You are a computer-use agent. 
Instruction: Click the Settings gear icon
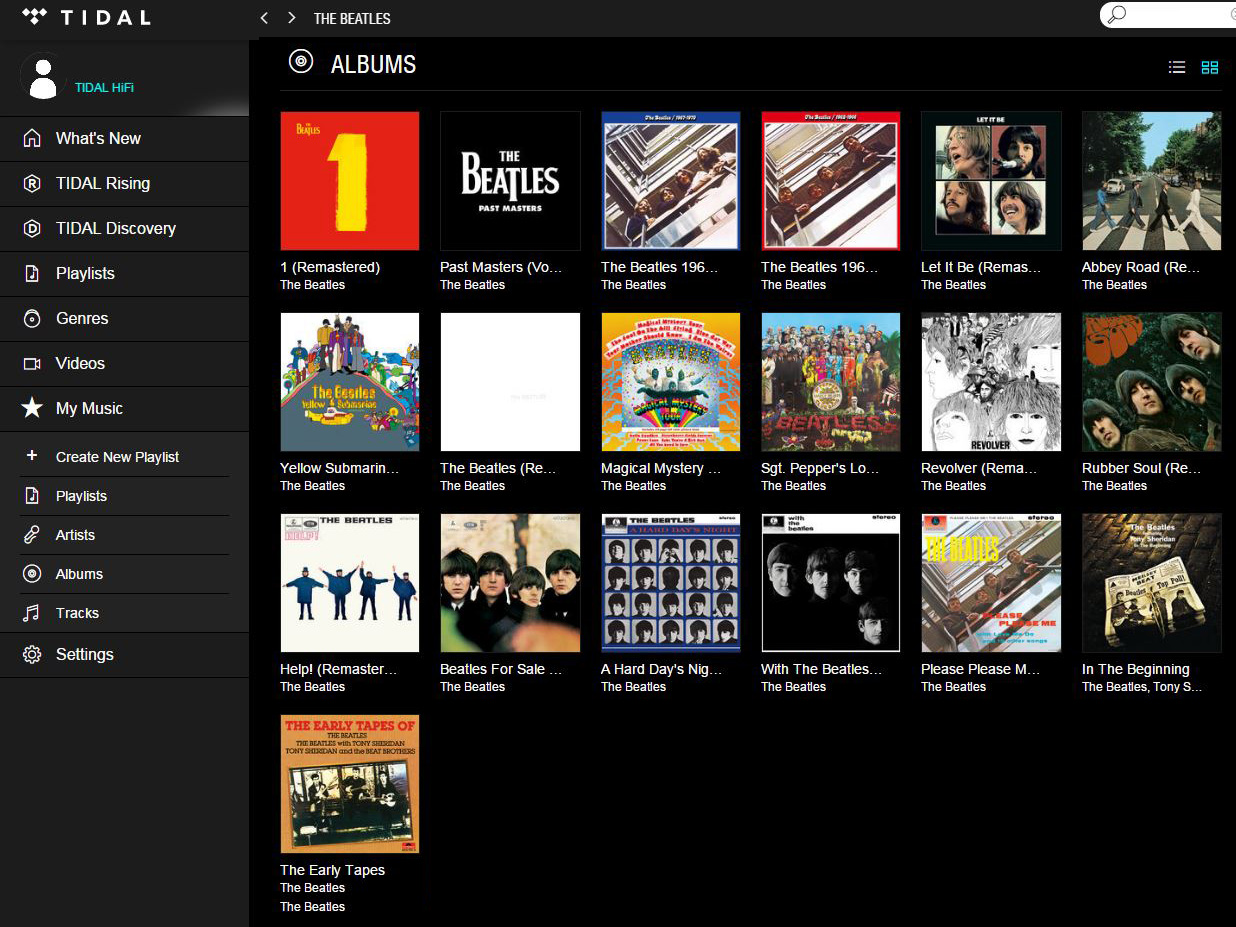coord(32,654)
